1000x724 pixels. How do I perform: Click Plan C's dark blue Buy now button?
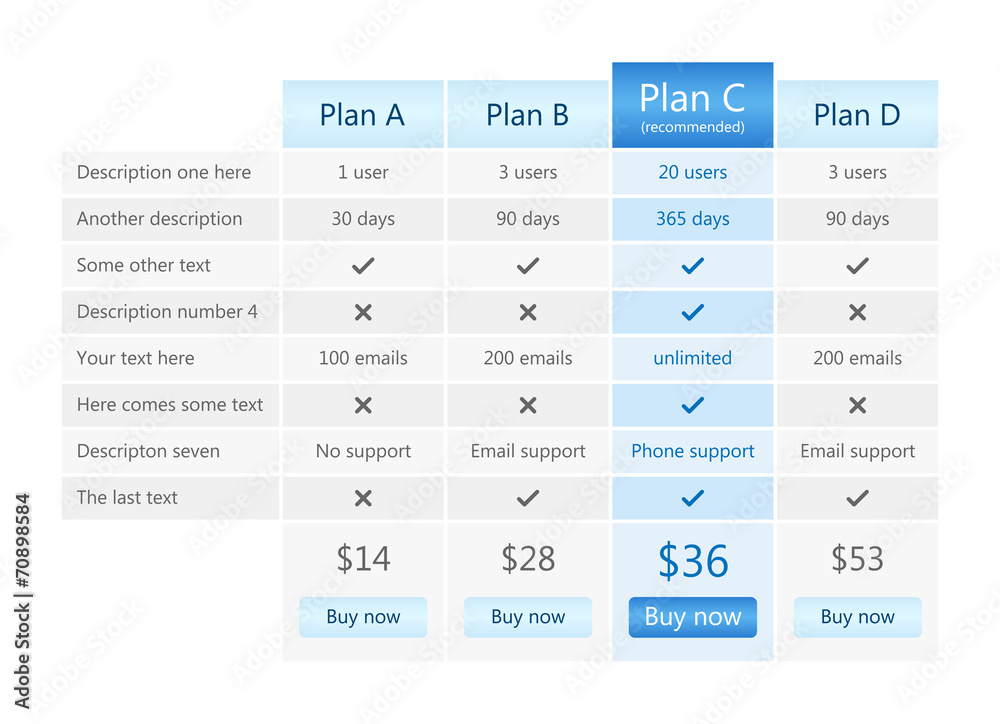pyautogui.click(x=693, y=617)
